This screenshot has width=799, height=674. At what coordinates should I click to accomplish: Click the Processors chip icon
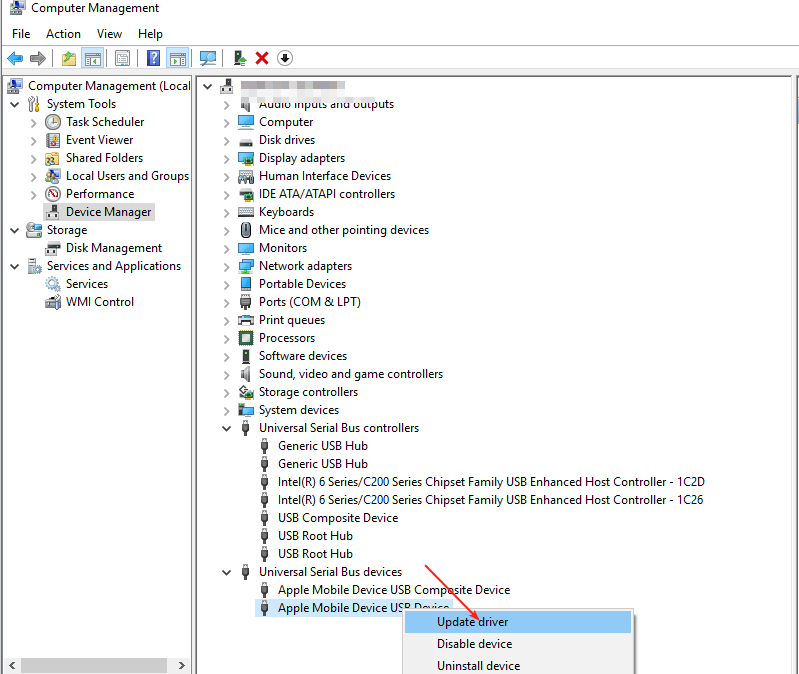(x=246, y=338)
